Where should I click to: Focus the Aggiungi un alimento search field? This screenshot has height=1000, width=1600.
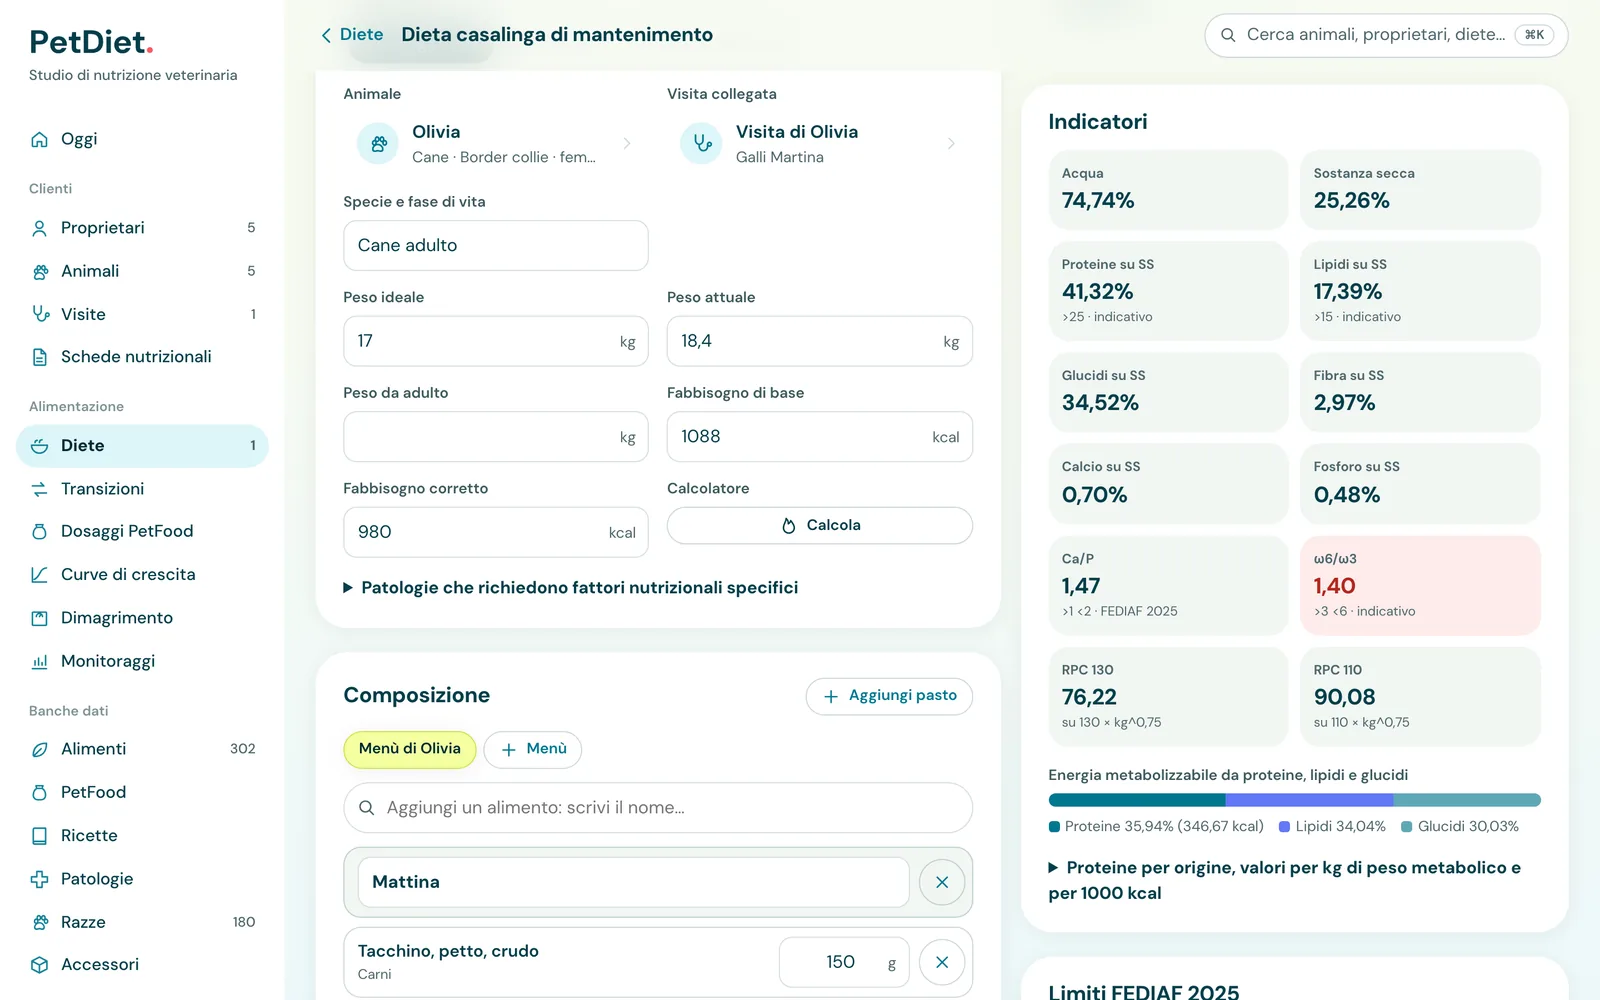pos(658,808)
